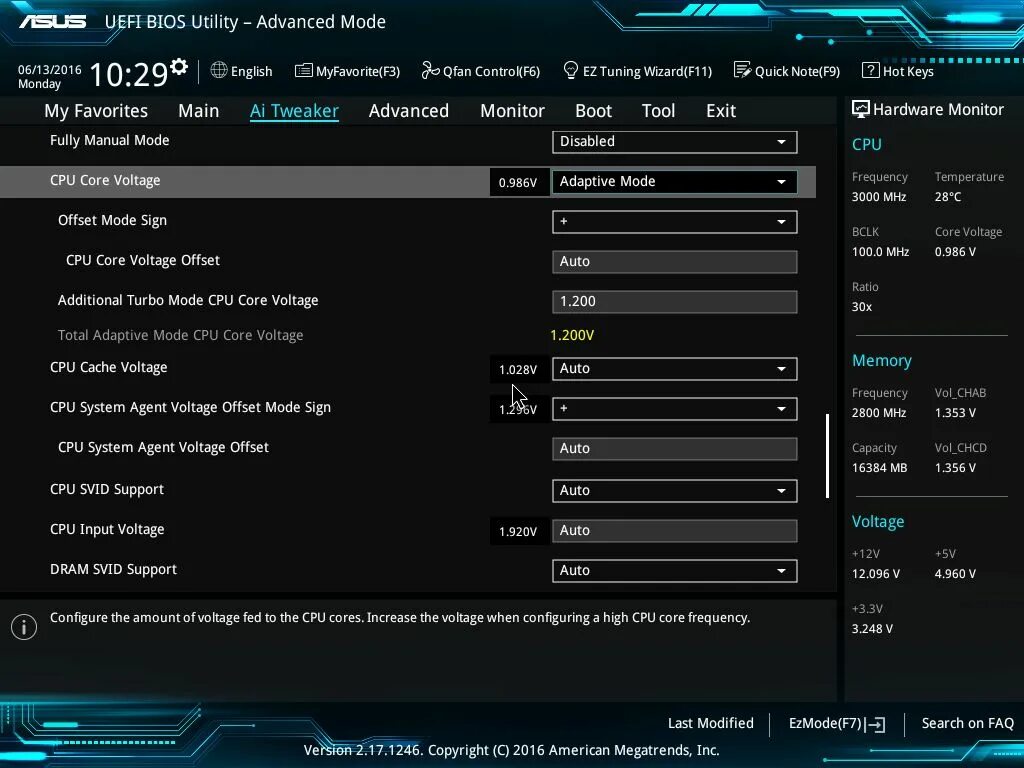
Task: Select the CPU Core Voltage row label
Action: (105, 180)
